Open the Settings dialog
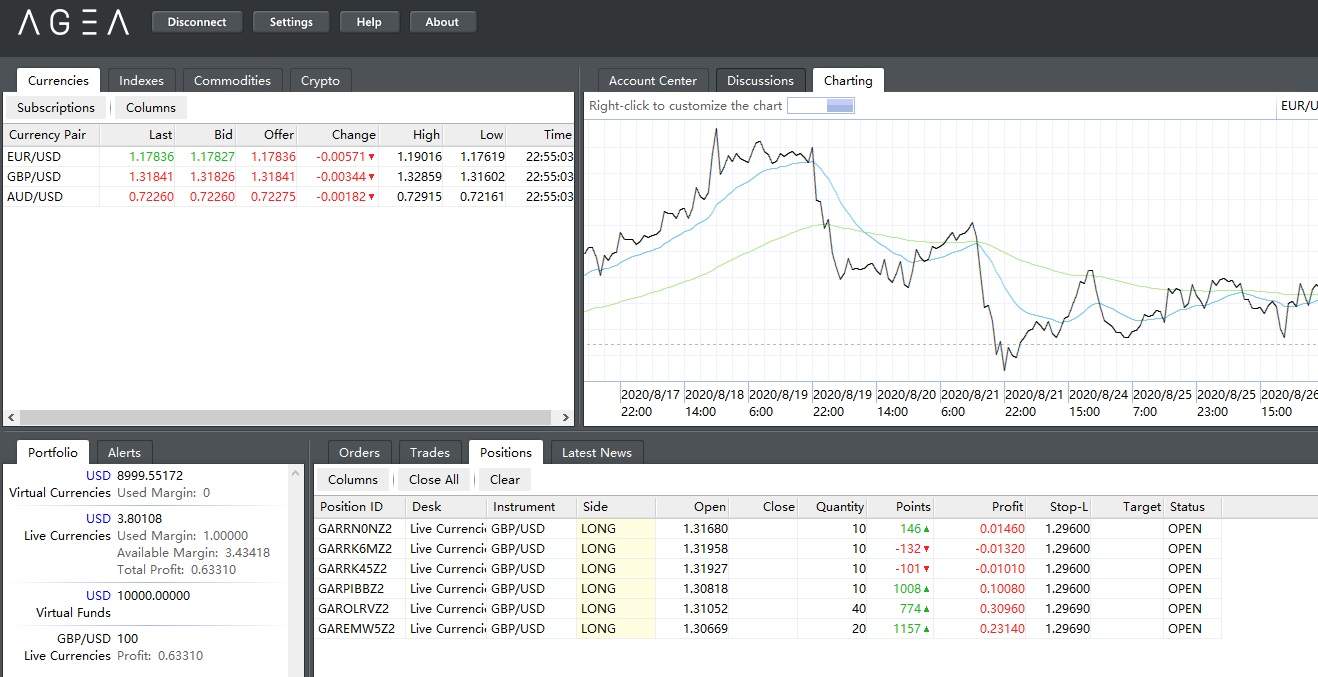This screenshot has height=677, width=1318. click(291, 22)
